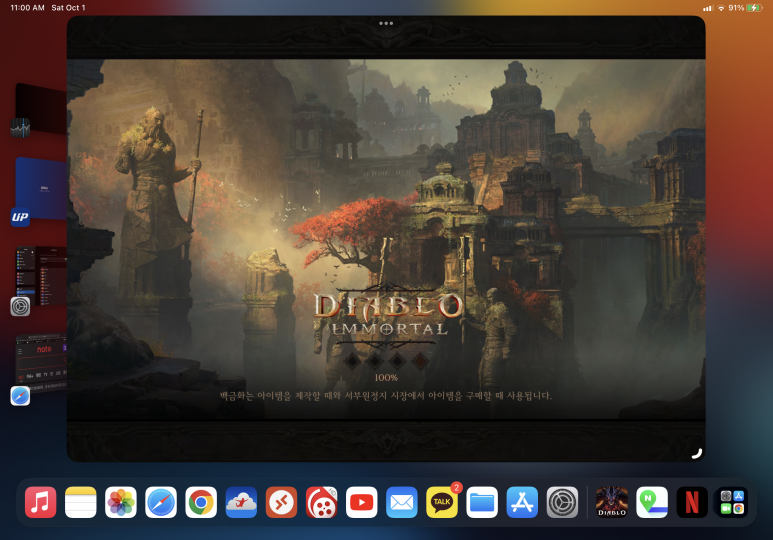Tap the Sat Oct 1 date
Image resolution: width=773 pixels, height=540 pixels.
[x=69, y=8]
